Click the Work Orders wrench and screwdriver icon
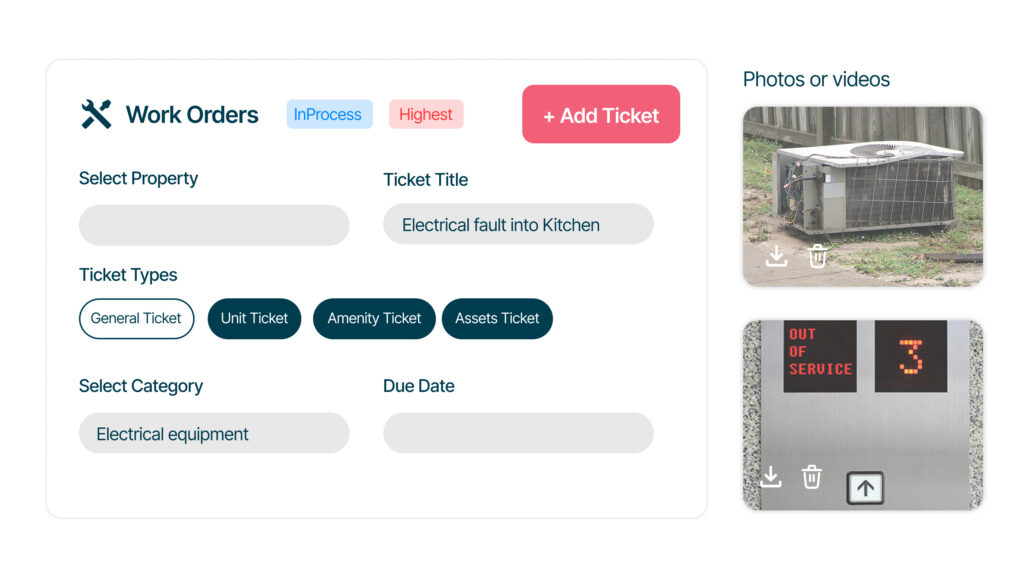This screenshot has height=585, width=1024. 96,115
